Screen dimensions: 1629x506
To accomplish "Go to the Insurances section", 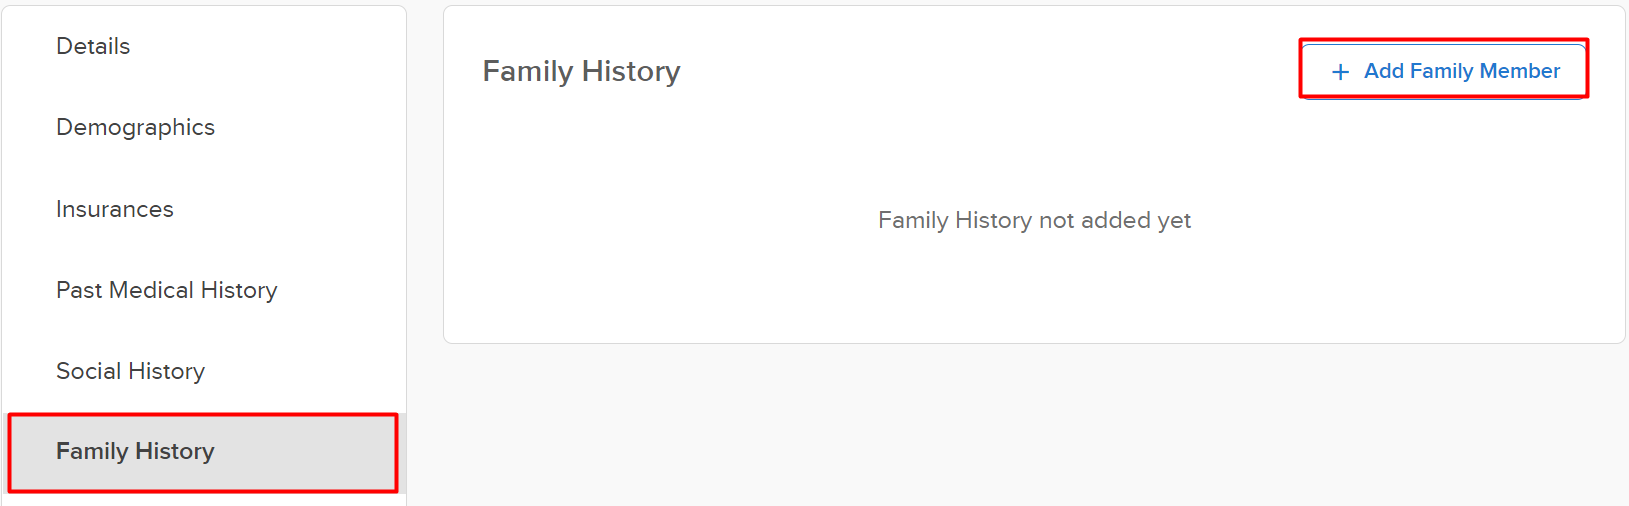I will click(x=115, y=209).
